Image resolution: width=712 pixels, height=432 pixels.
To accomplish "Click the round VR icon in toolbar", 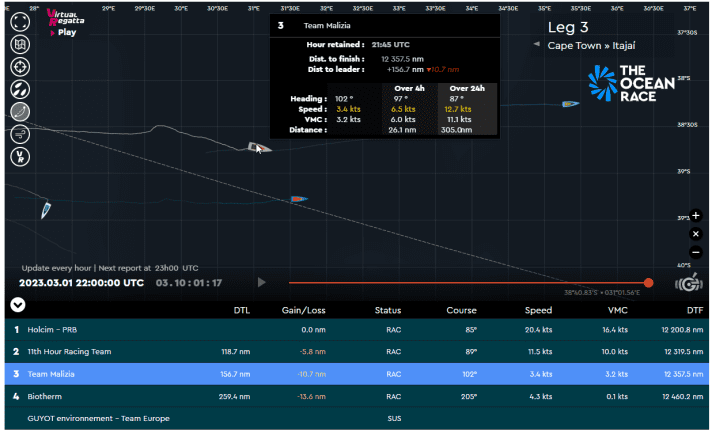I will (x=19, y=156).
